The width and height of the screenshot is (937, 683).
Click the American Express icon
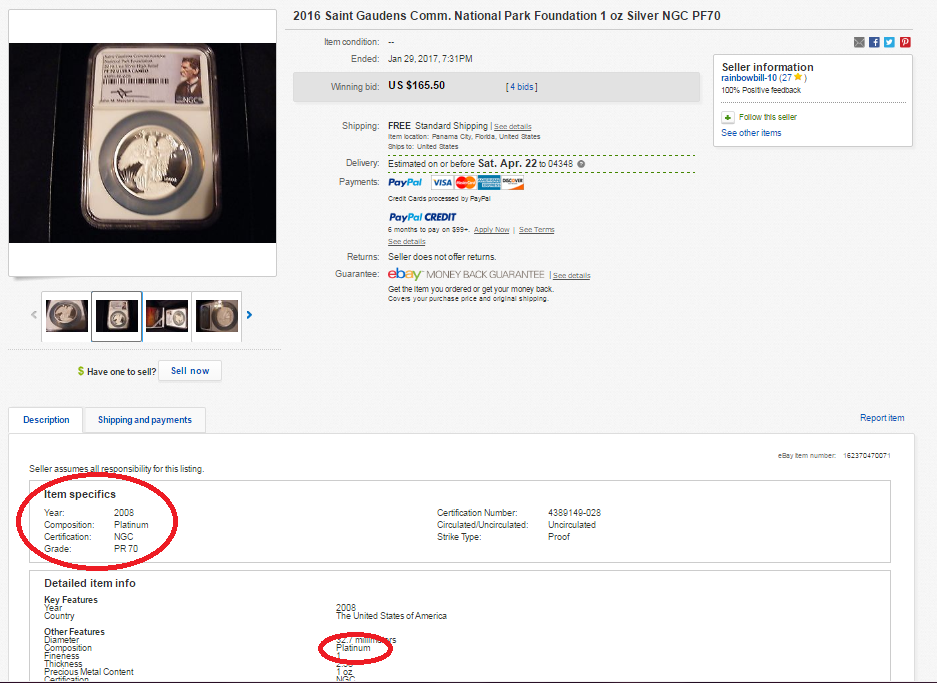click(489, 182)
